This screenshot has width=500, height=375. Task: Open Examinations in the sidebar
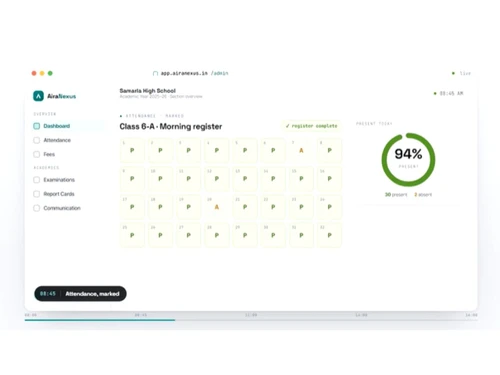click(x=68, y=180)
